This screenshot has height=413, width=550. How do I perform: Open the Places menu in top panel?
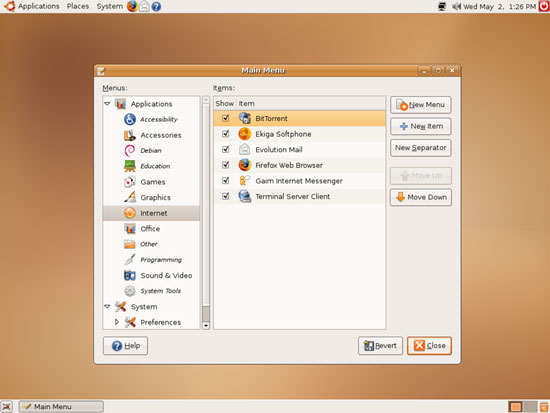coord(78,6)
